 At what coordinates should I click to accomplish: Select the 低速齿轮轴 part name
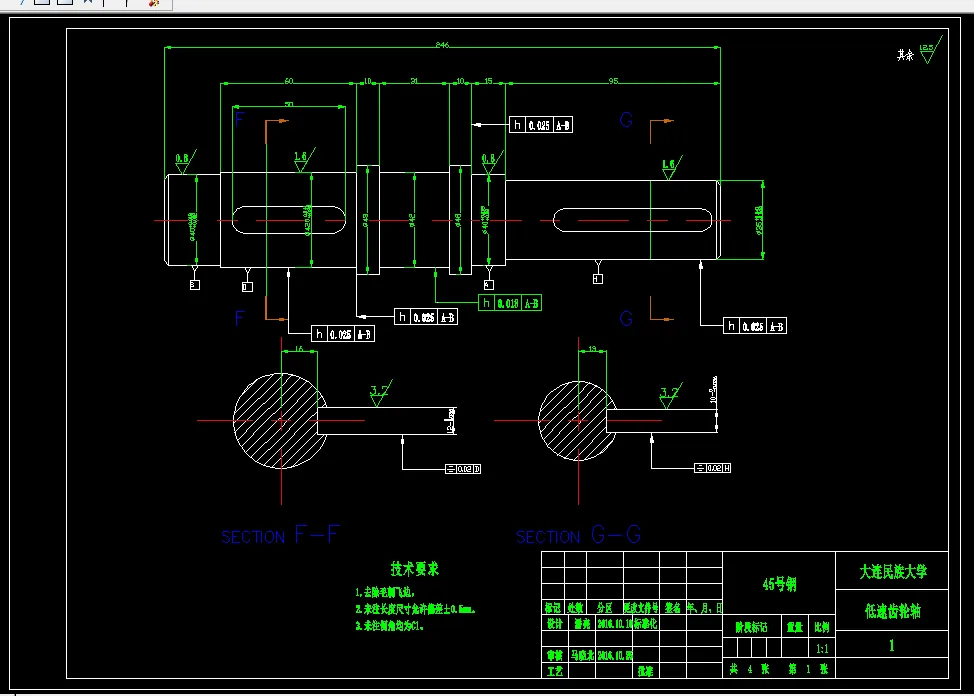tap(893, 611)
